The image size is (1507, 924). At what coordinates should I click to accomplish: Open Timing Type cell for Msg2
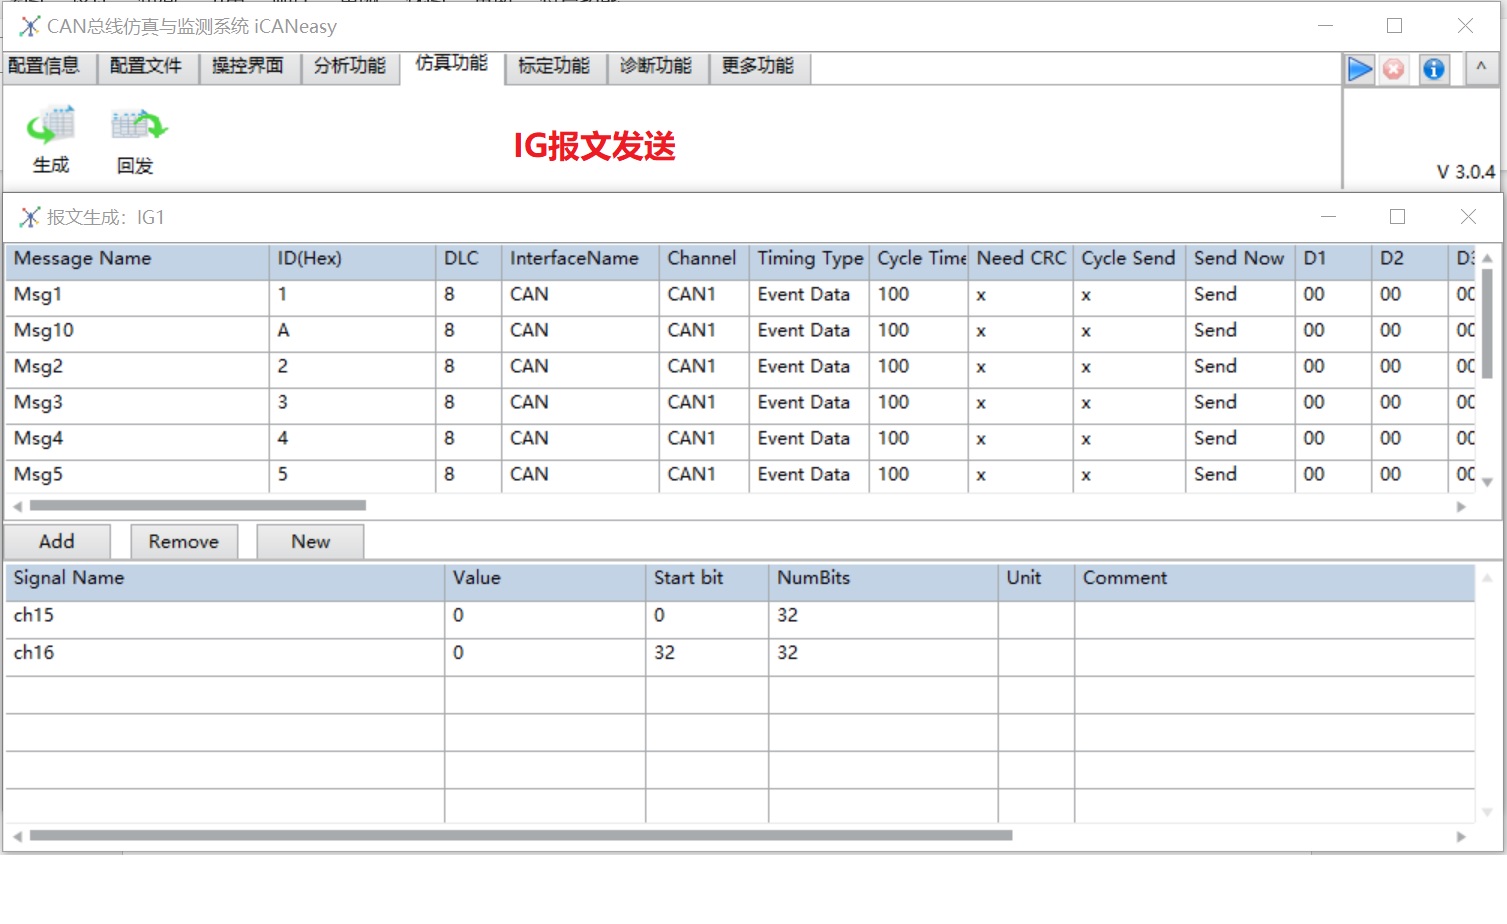point(807,367)
